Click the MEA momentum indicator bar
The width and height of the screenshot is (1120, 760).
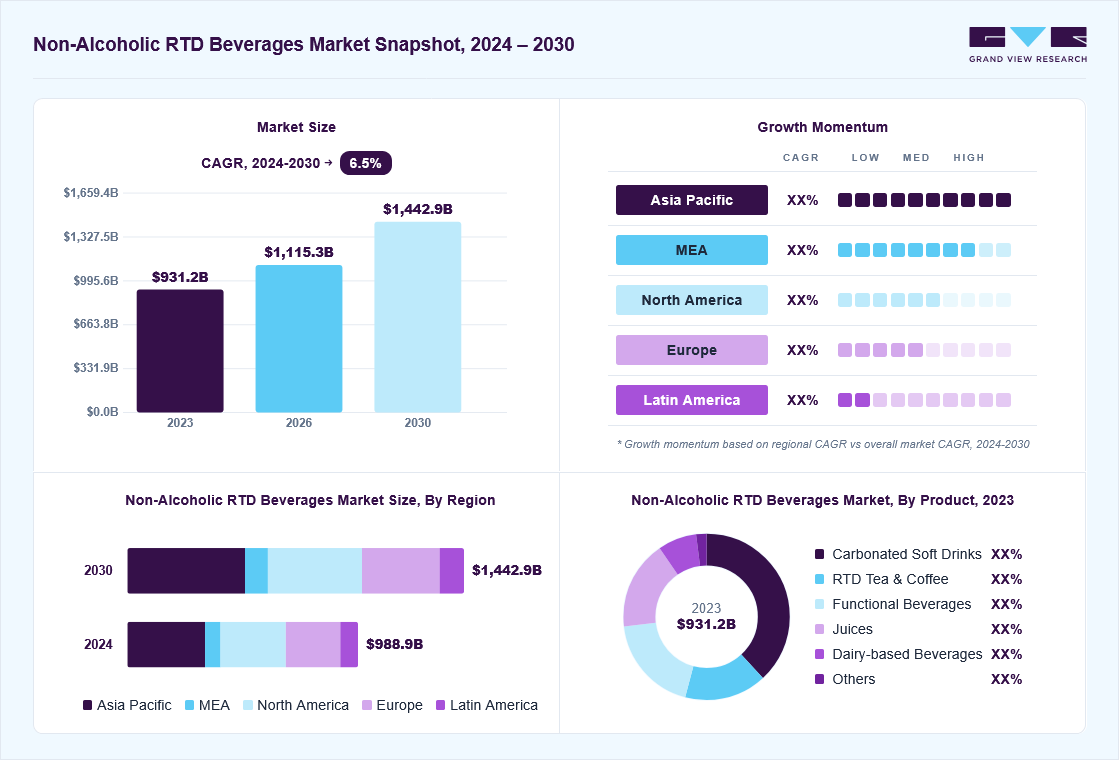924,250
